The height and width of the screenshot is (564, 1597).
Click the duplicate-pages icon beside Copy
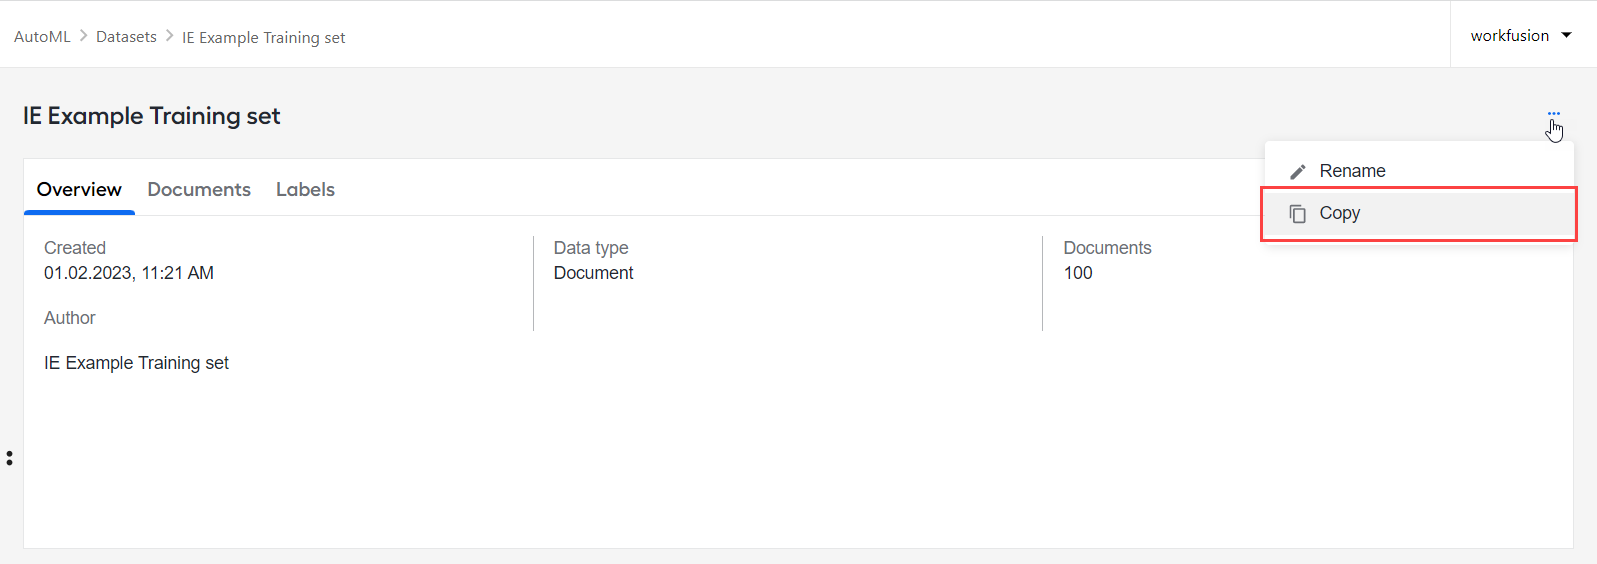1297,213
